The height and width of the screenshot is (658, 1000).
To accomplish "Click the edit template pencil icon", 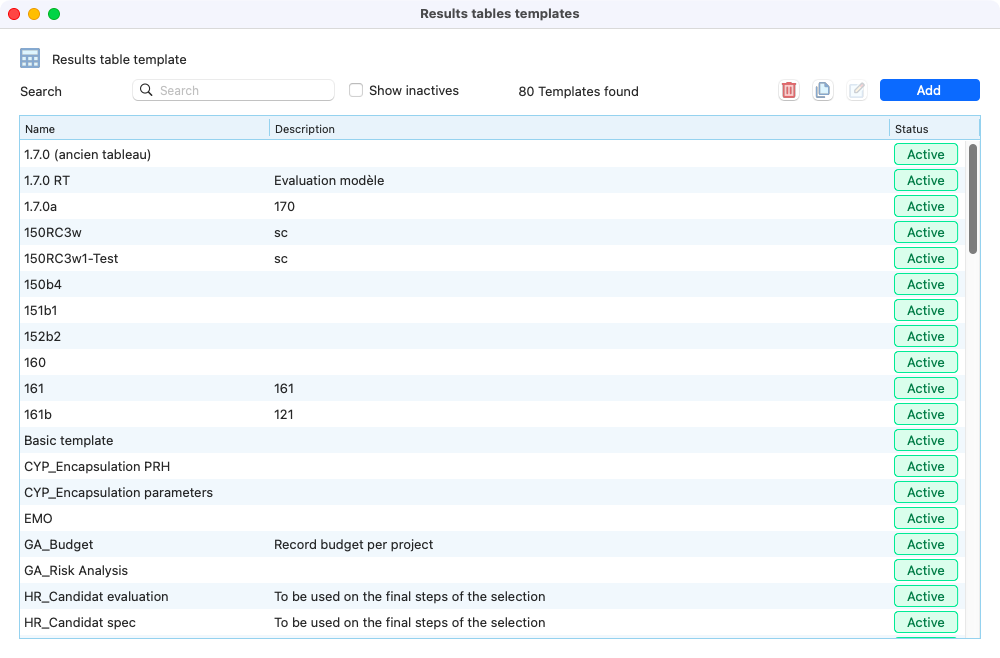I will click(x=857, y=91).
